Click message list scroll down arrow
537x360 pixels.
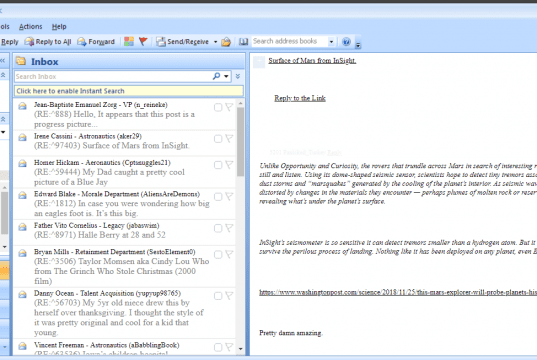pos(240,349)
